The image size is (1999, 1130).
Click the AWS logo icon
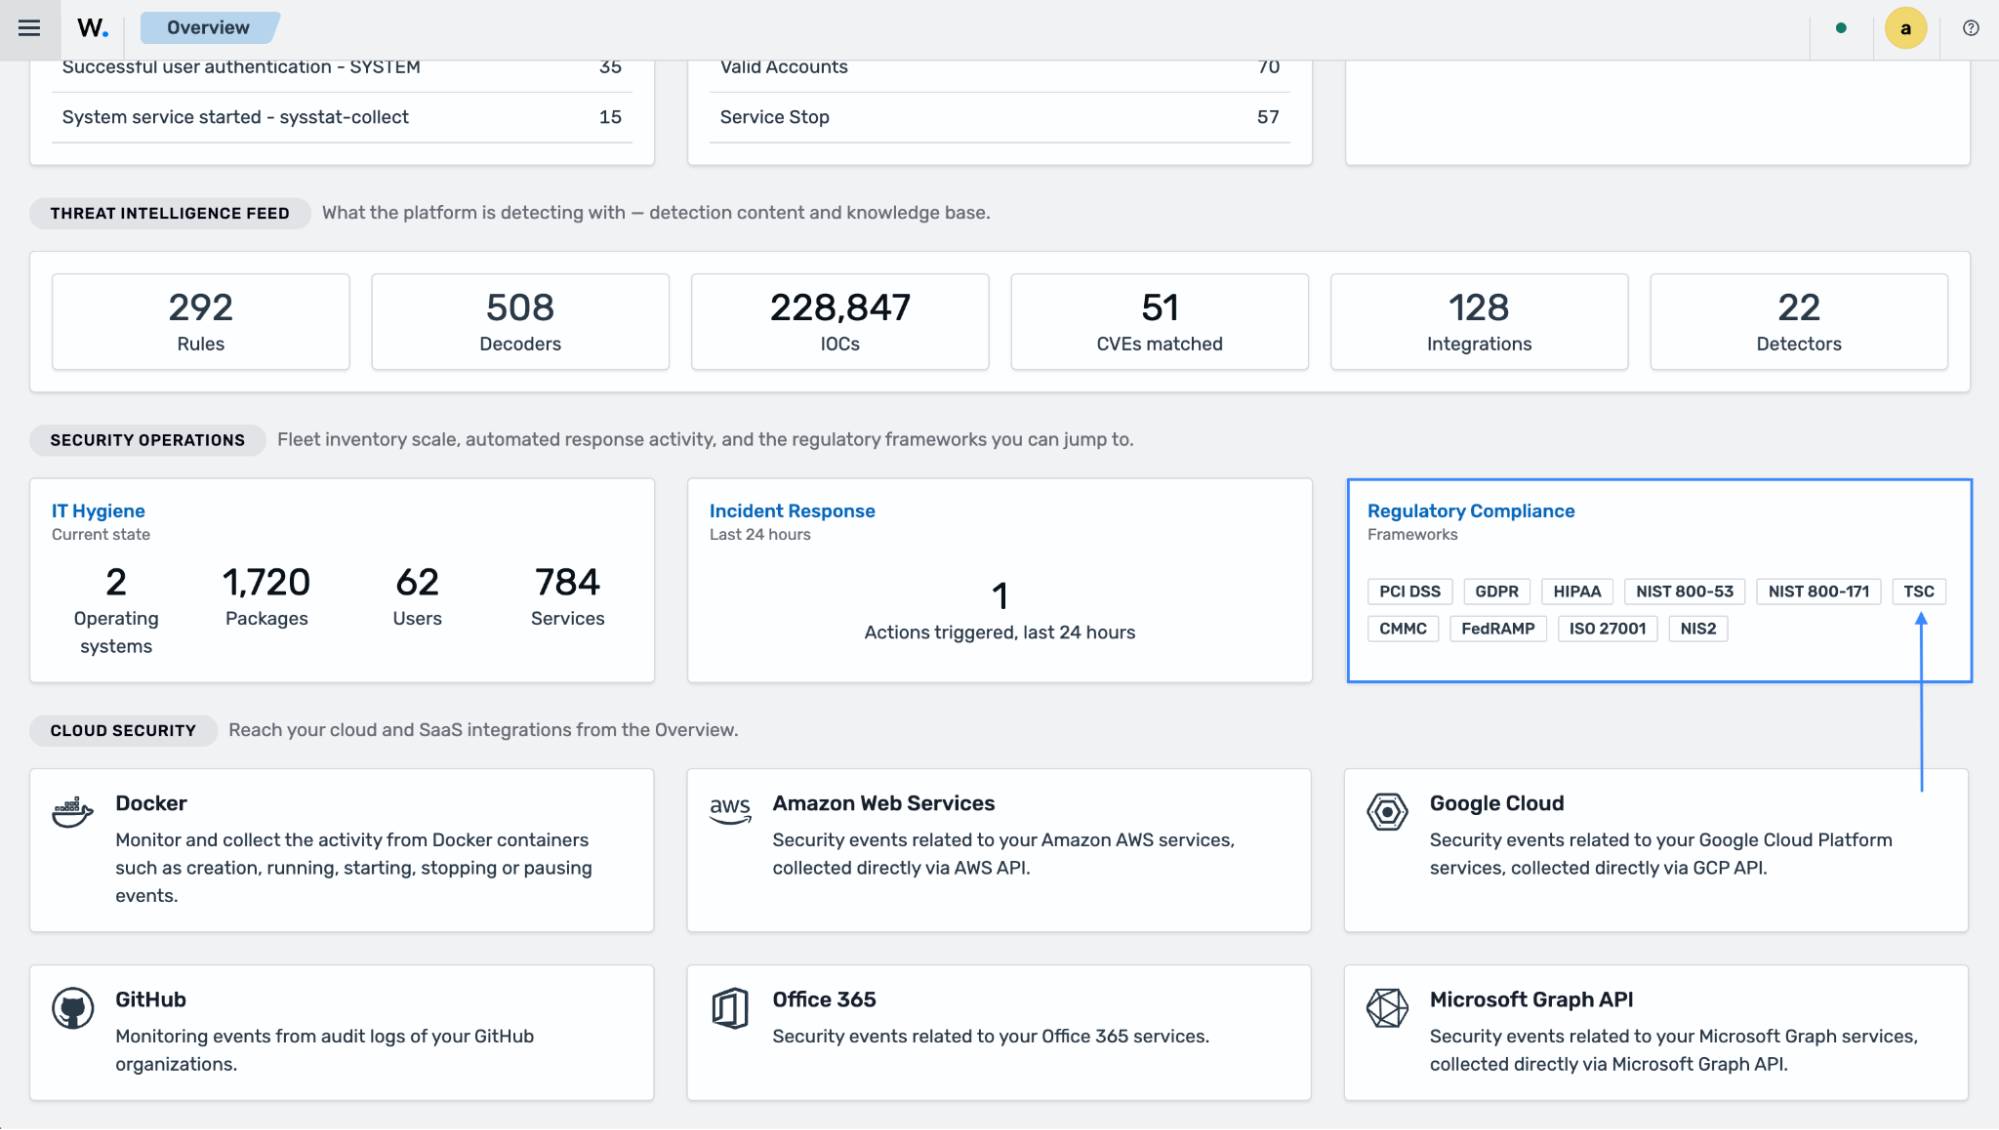click(x=730, y=810)
